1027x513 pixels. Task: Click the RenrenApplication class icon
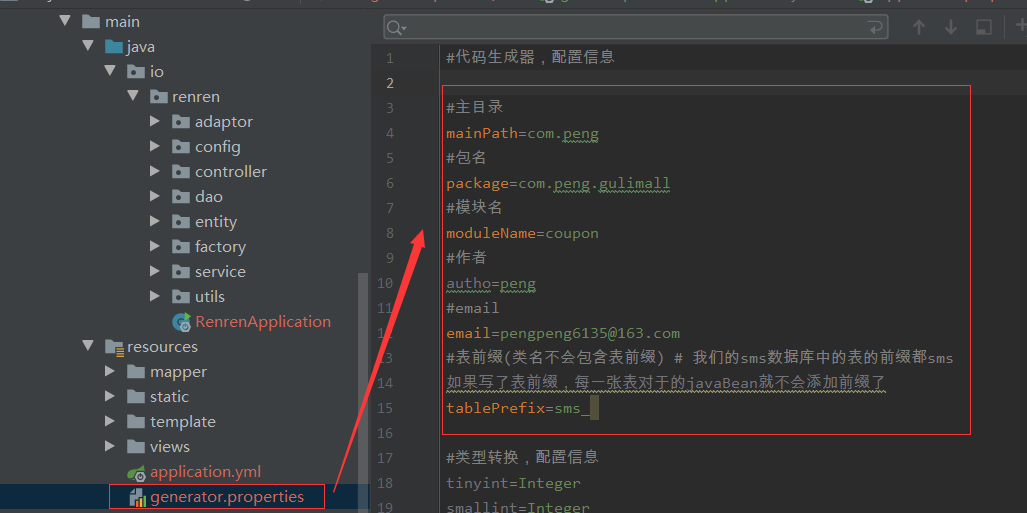pyautogui.click(x=181, y=321)
